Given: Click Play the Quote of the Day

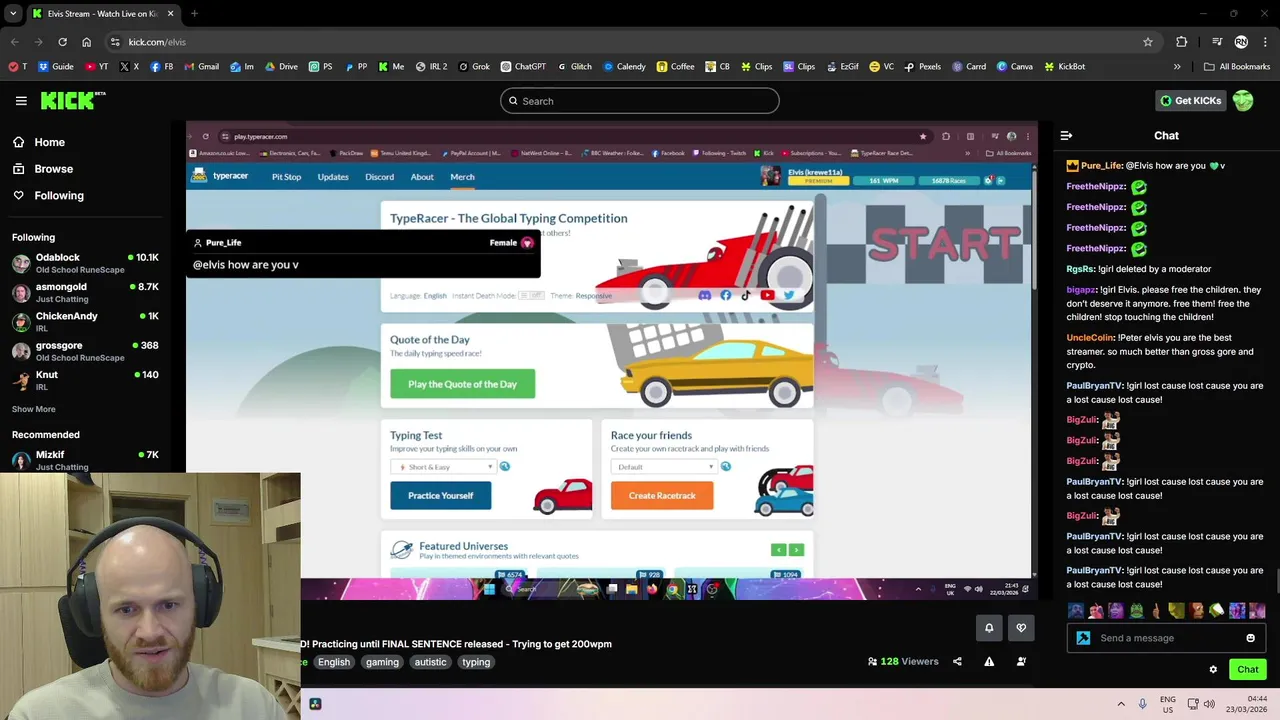Looking at the screenshot, I should coord(462,384).
